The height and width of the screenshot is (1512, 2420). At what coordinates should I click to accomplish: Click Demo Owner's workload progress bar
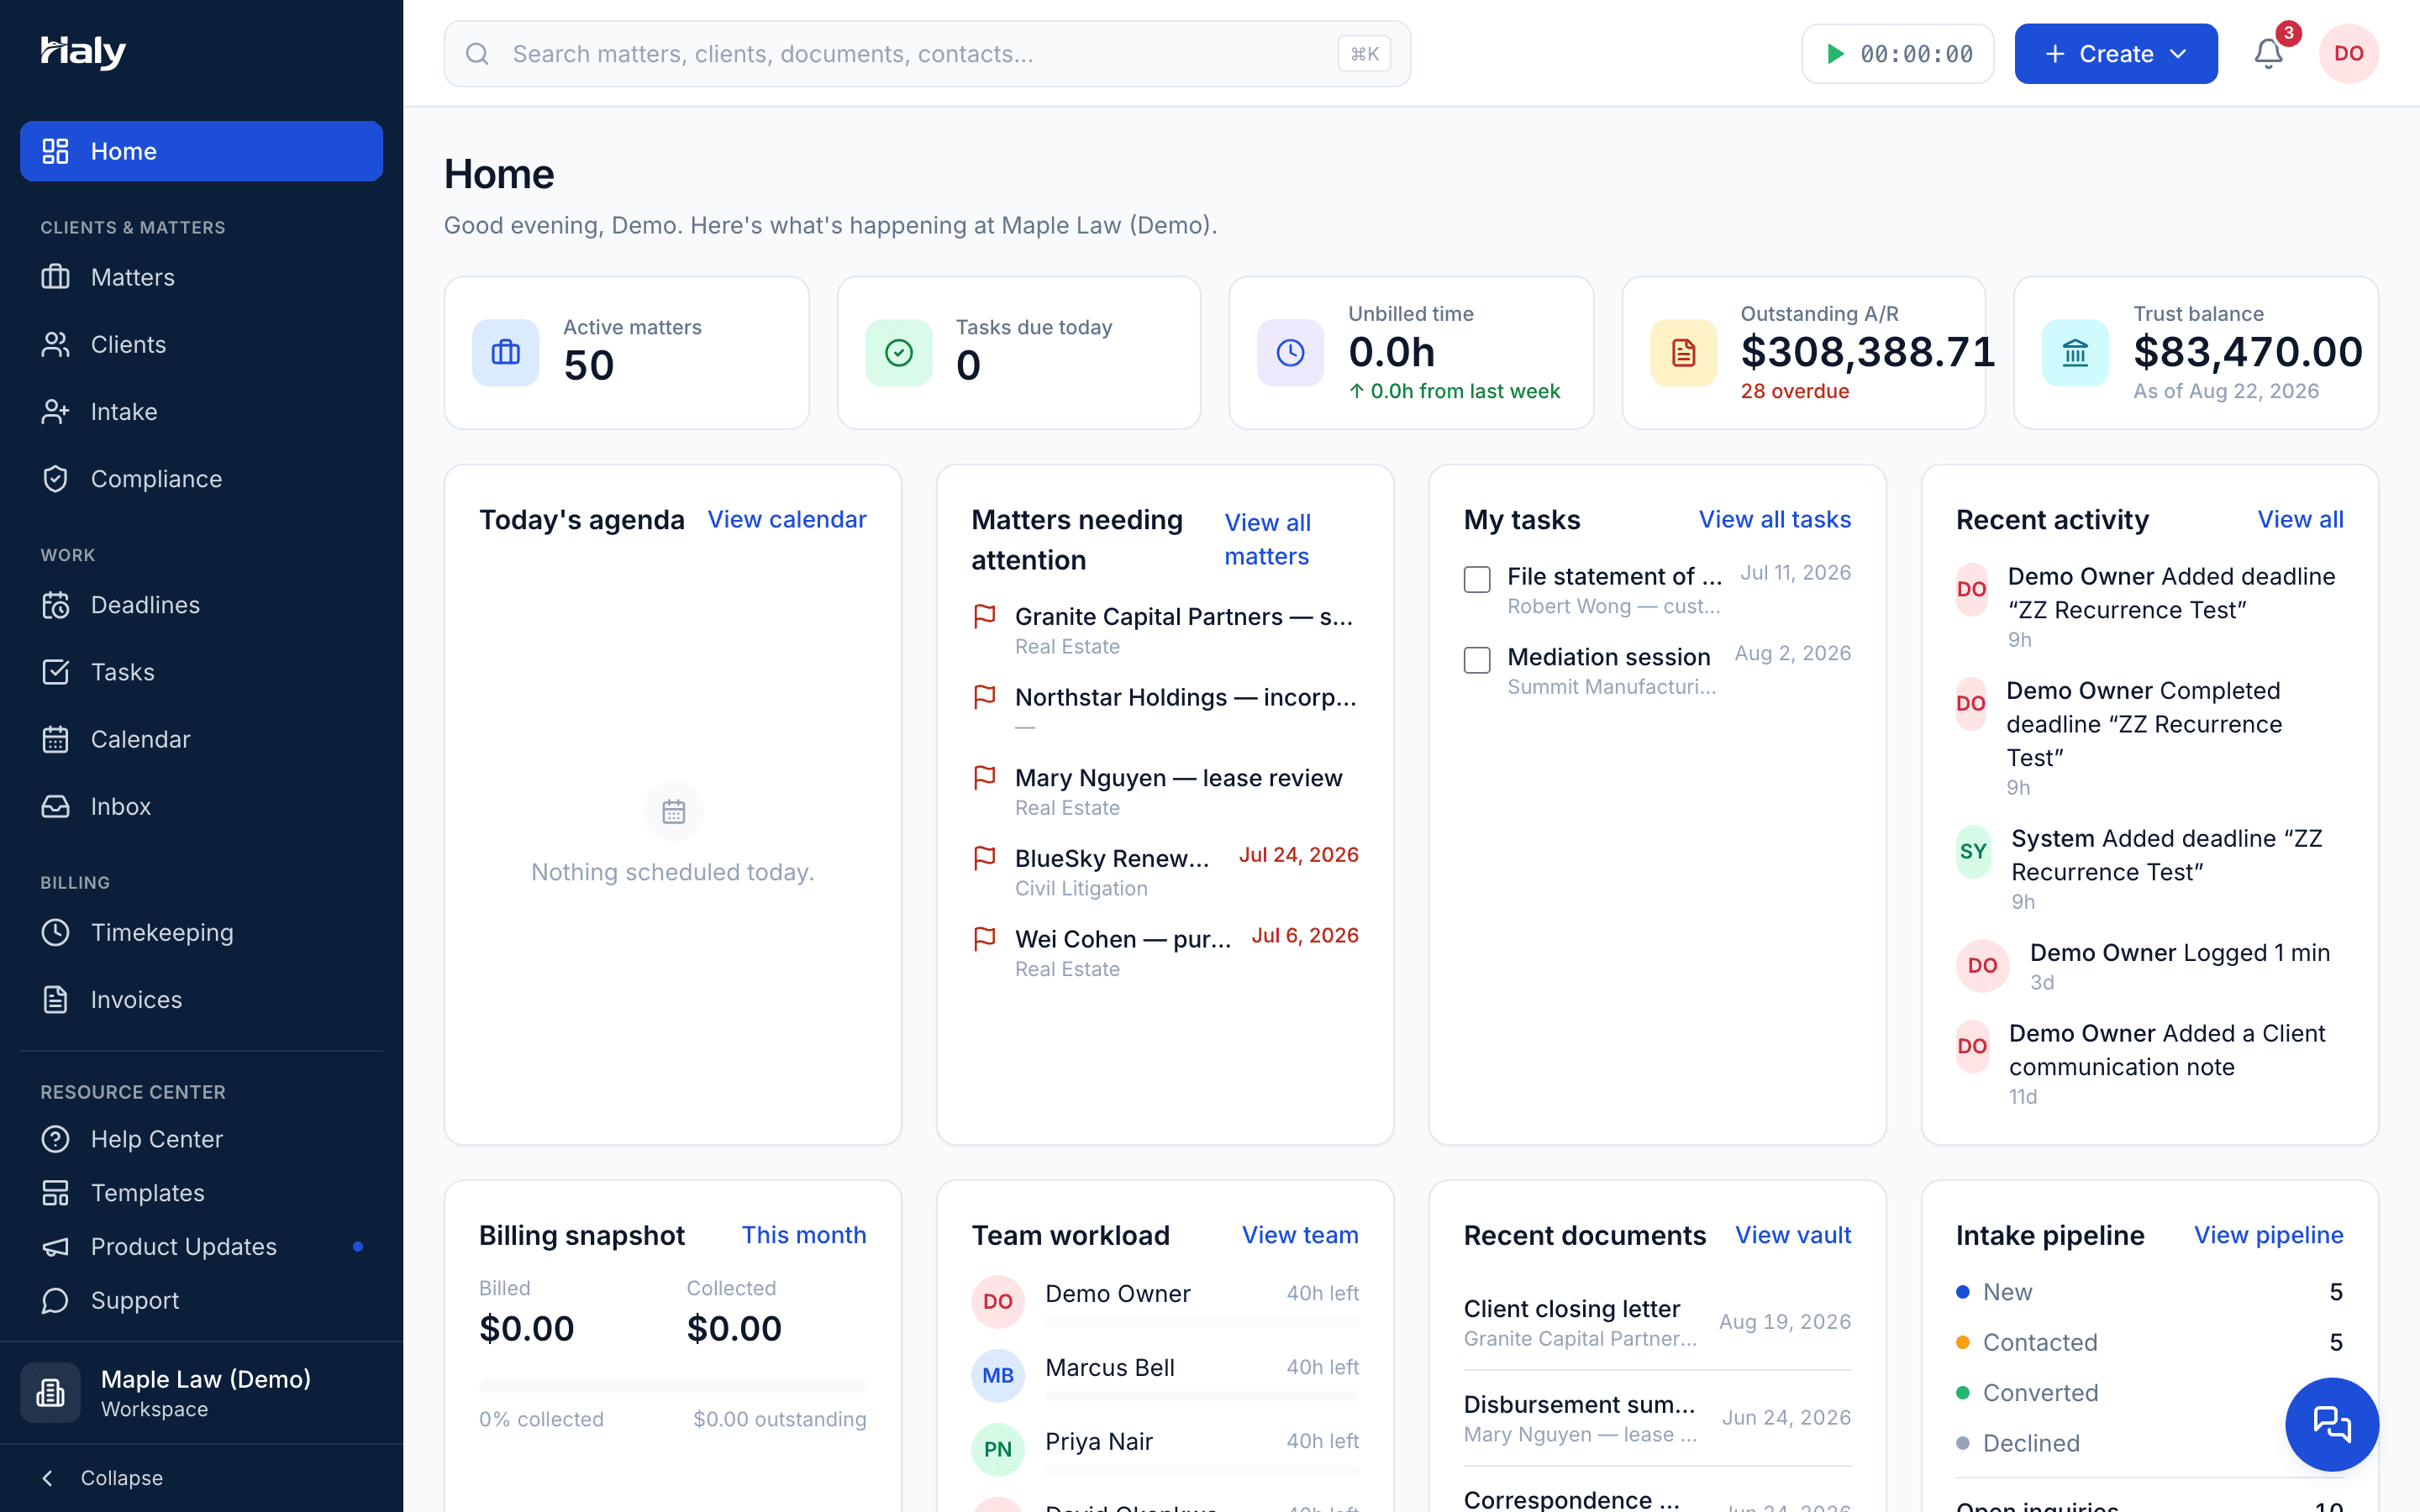pos(1202,1323)
